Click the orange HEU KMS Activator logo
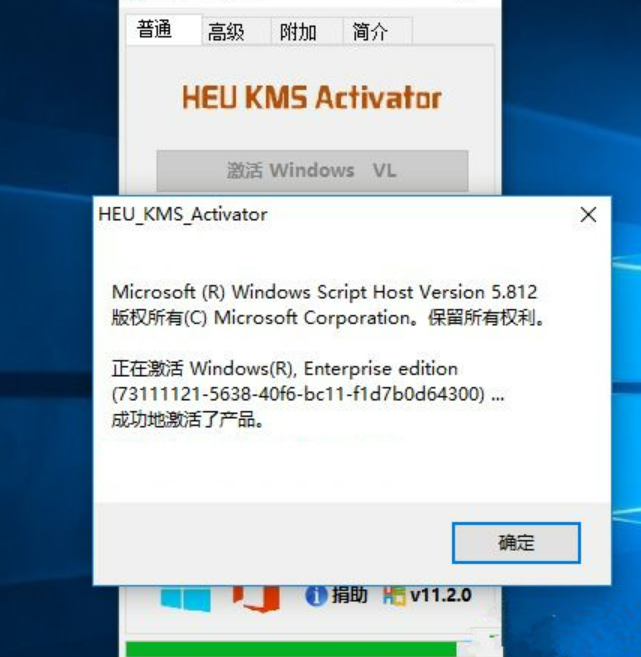 click(x=312, y=97)
